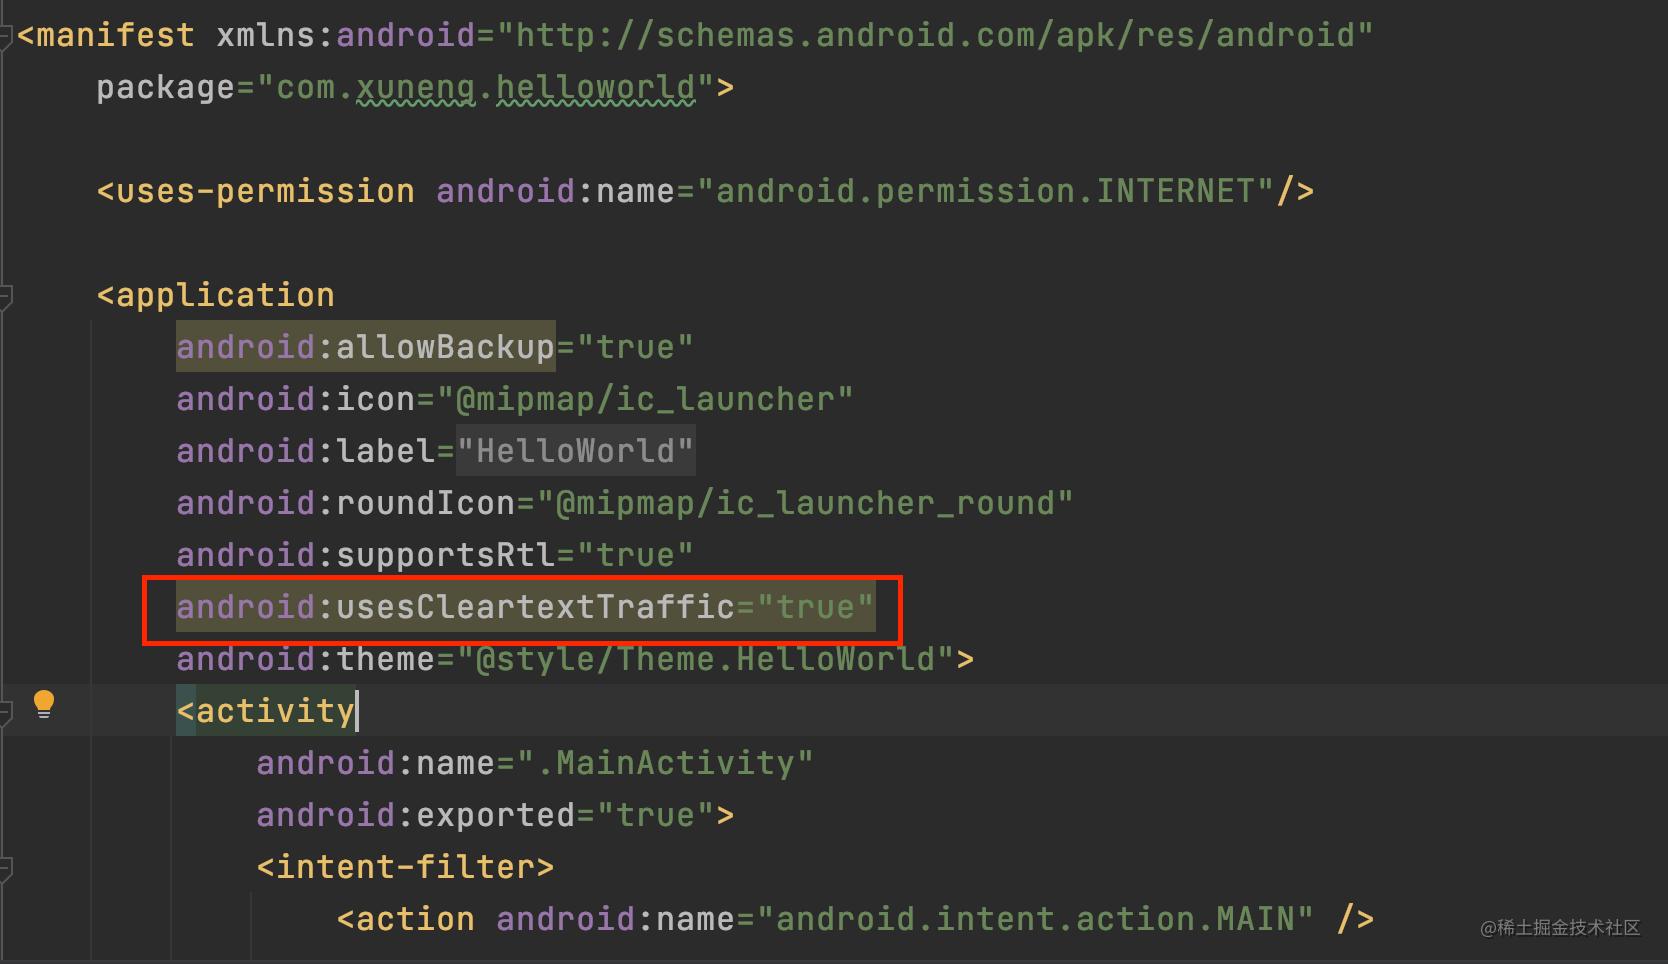Collapse the application tag fold marker
The image size is (1668, 964).
click(x=5, y=296)
